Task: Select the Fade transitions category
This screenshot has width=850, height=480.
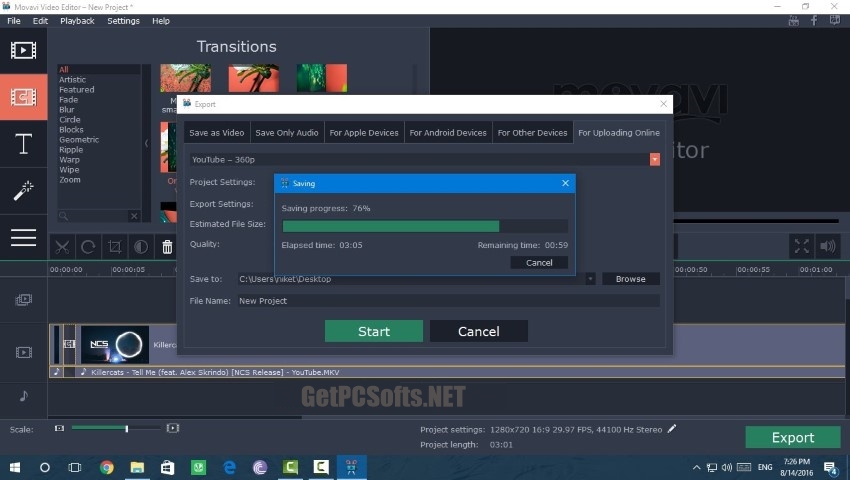Action: [x=69, y=100]
